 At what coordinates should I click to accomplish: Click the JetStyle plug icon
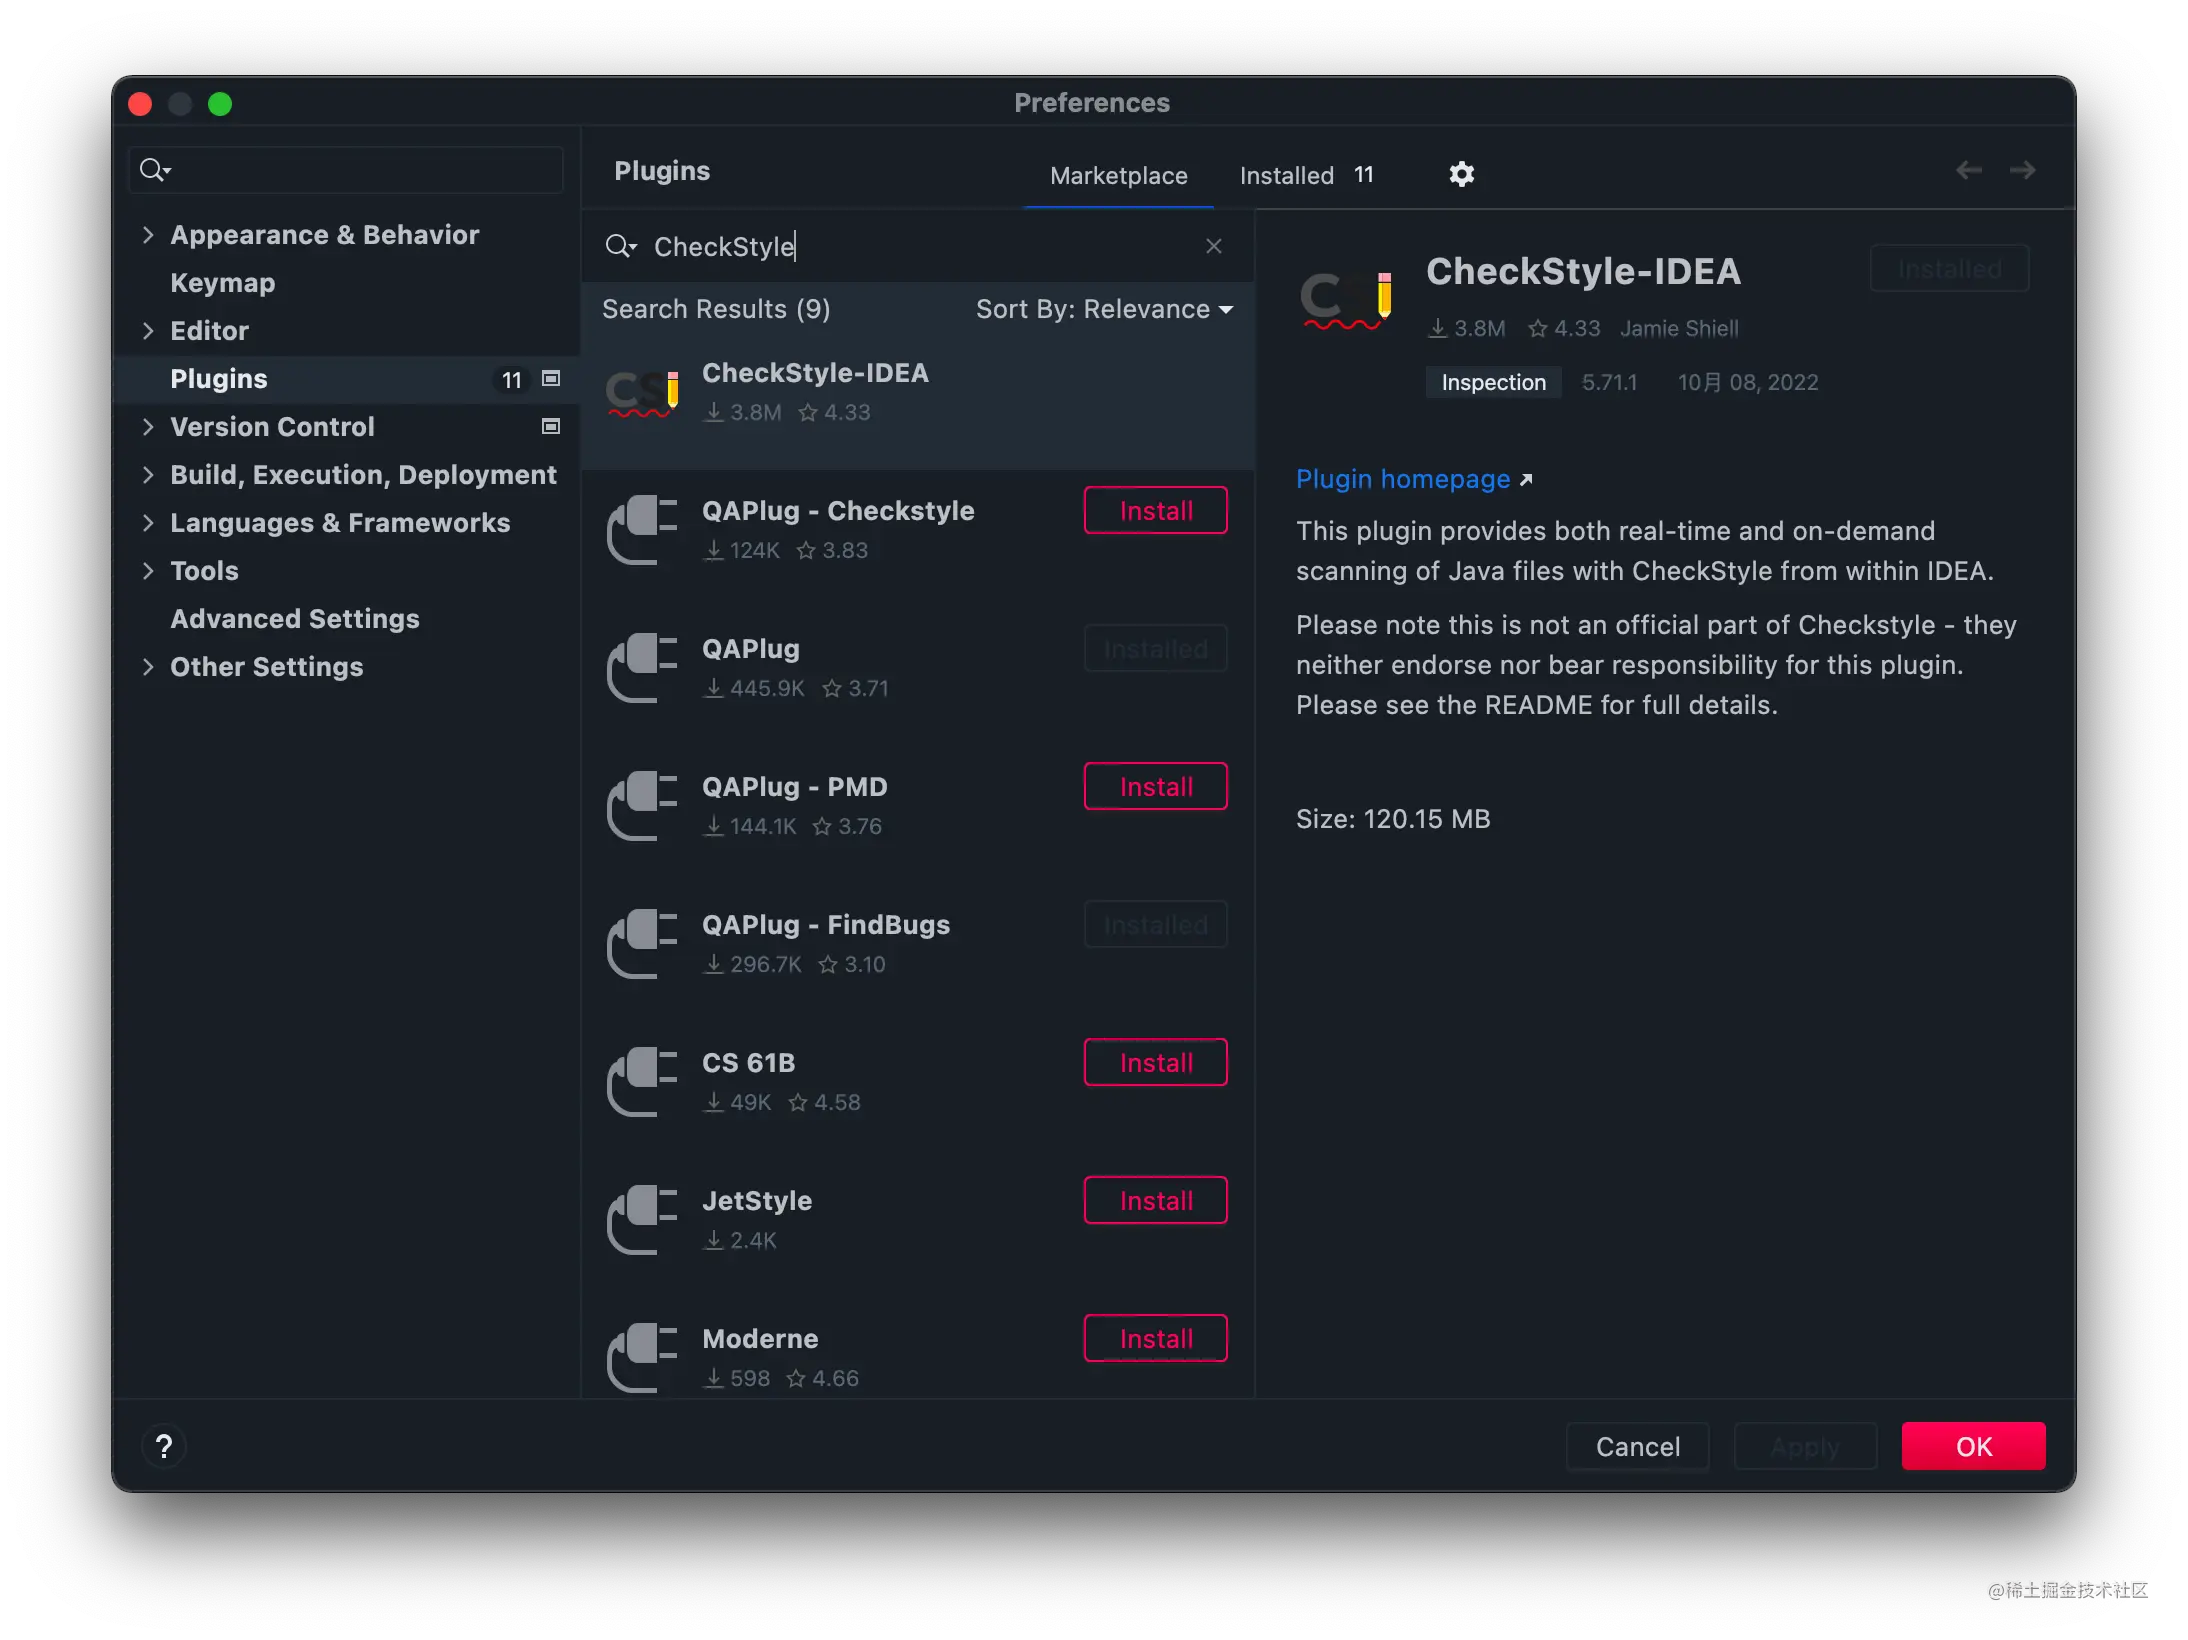(x=642, y=1220)
